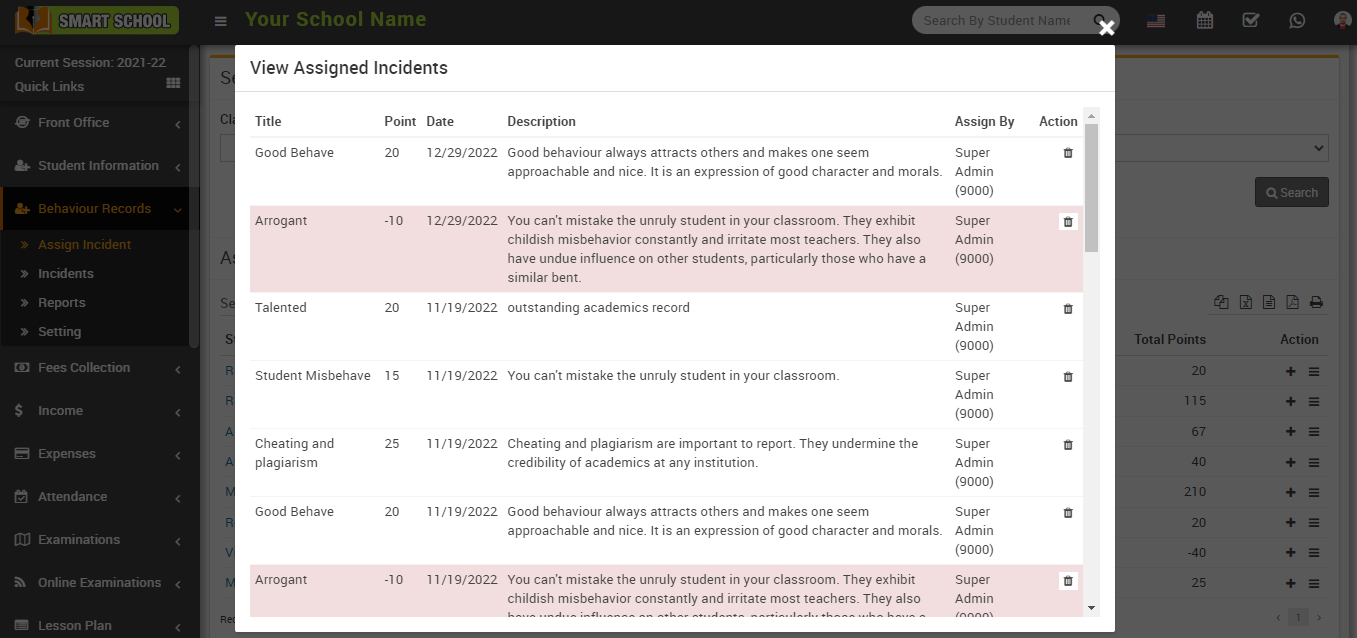Open the language flag selector

click(x=1156, y=20)
